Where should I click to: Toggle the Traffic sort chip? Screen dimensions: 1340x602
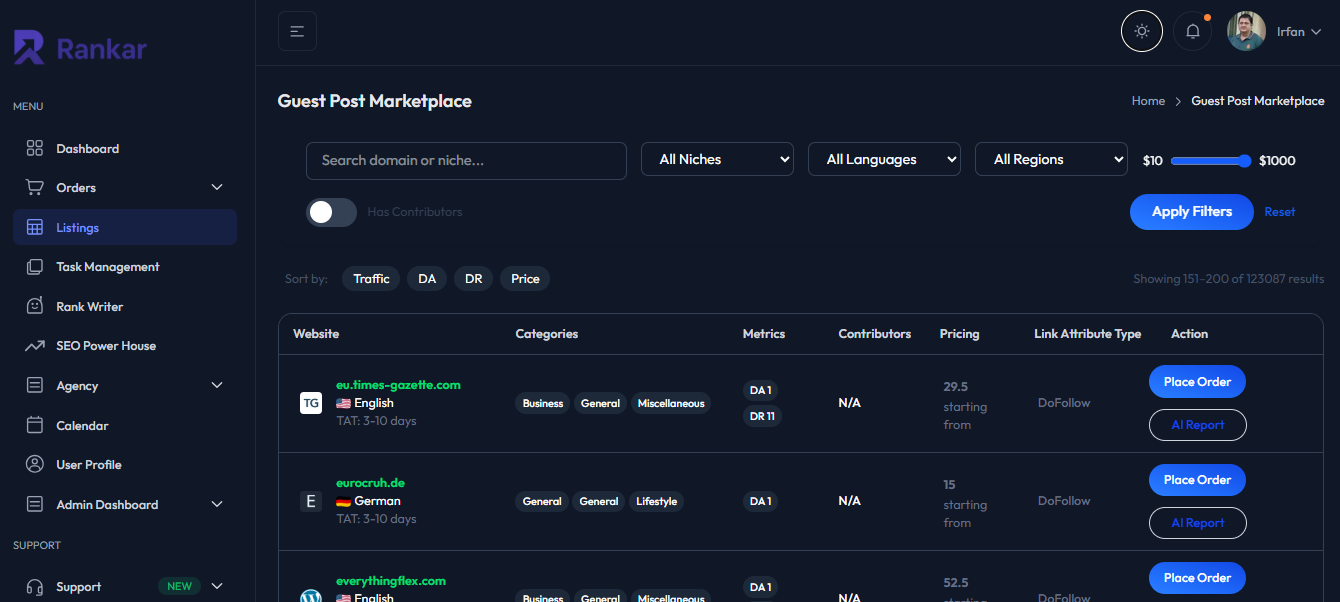tap(371, 279)
